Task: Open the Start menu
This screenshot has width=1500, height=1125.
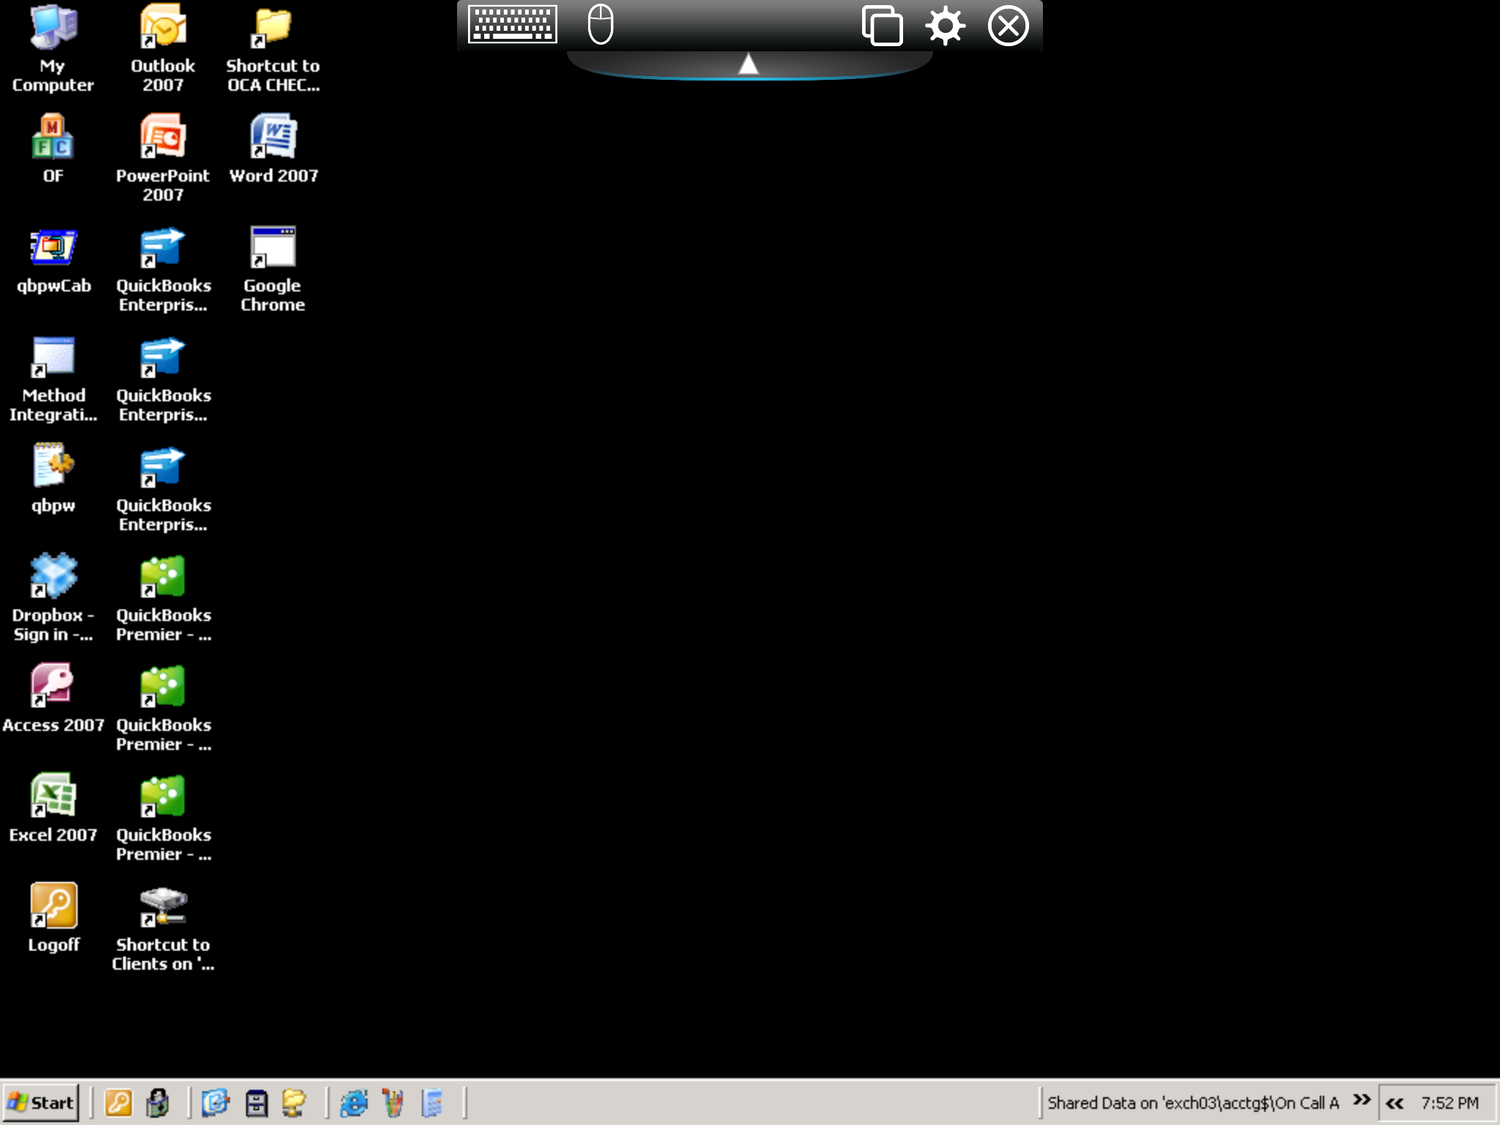Action: point(41,1103)
